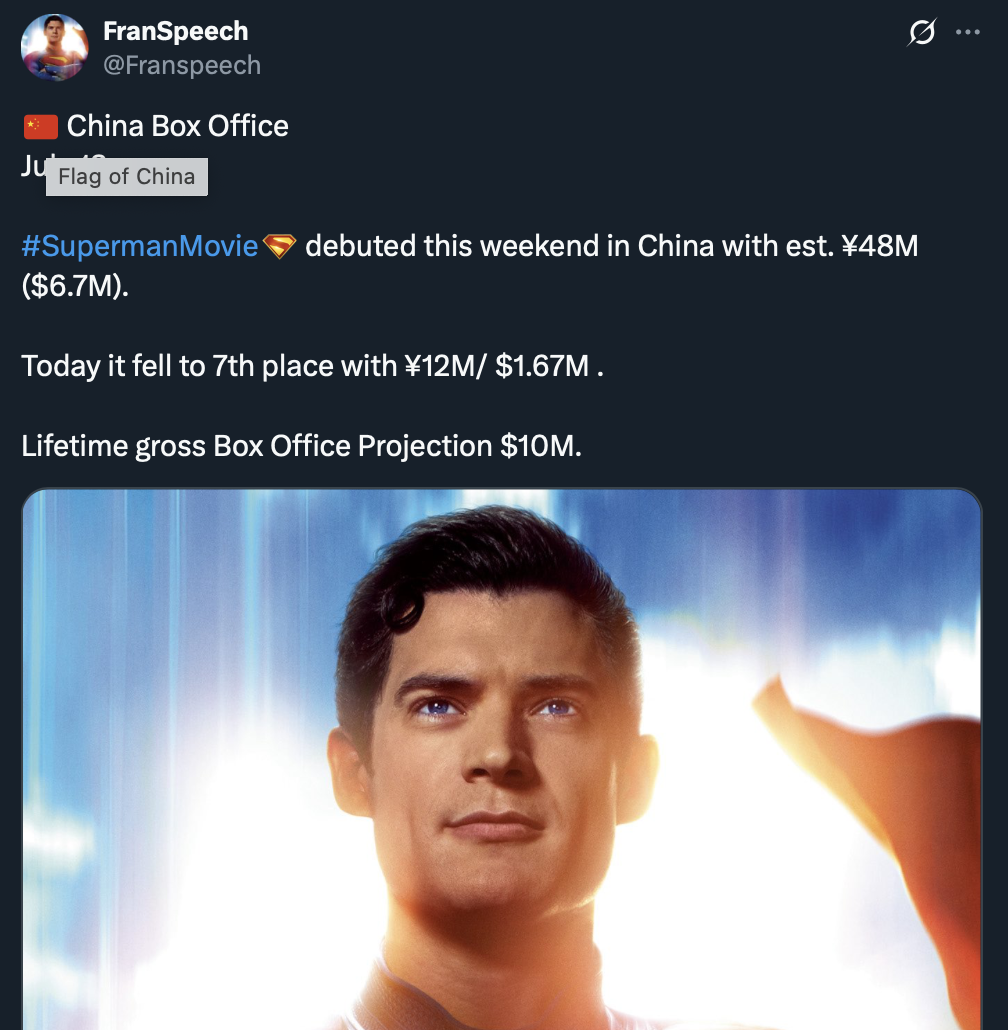
Task: Open the #SupermanMovie hashtag
Action: 140,246
